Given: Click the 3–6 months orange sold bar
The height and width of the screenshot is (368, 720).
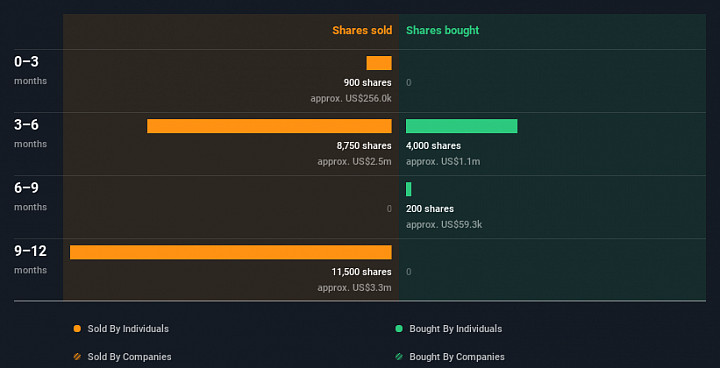Looking at the screenshot, I should click(x=269, y=126).
